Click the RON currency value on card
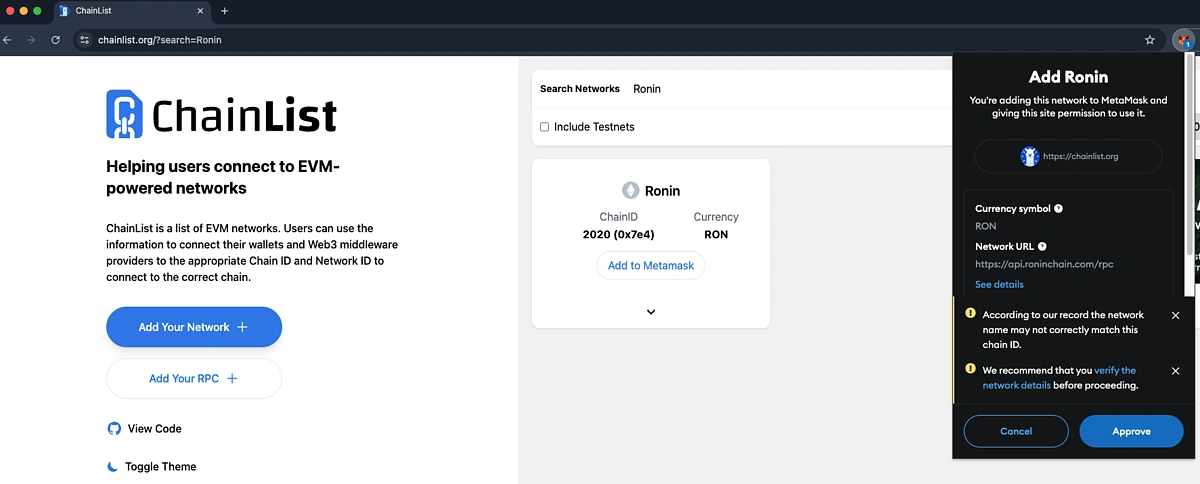The width and height of the screenshot is (1200, 484). point(716,235)
